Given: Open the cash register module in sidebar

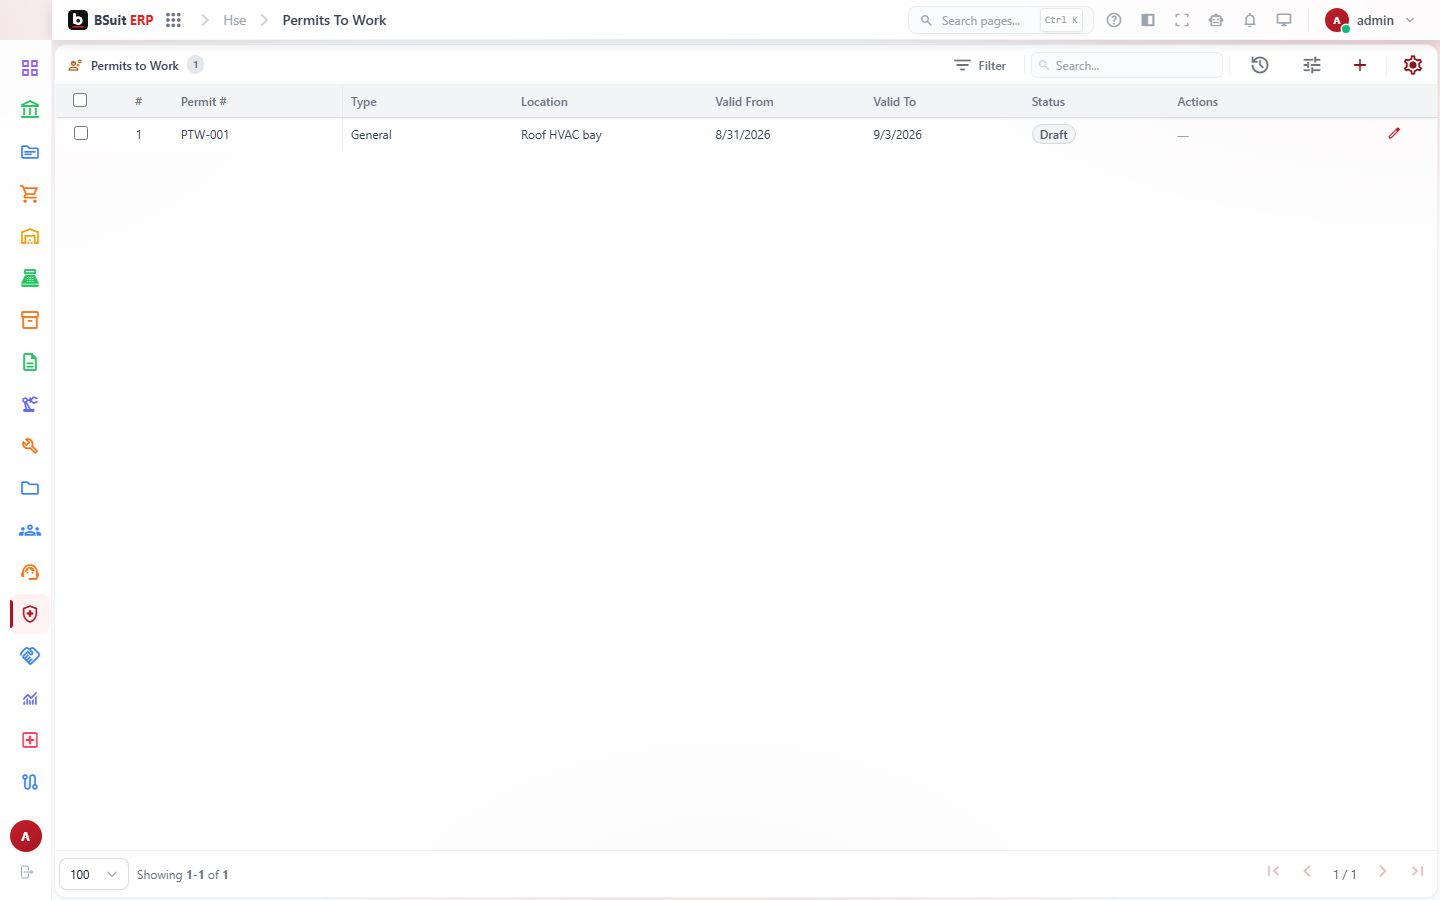Looking at the screenshot, I should coord(30,278).
